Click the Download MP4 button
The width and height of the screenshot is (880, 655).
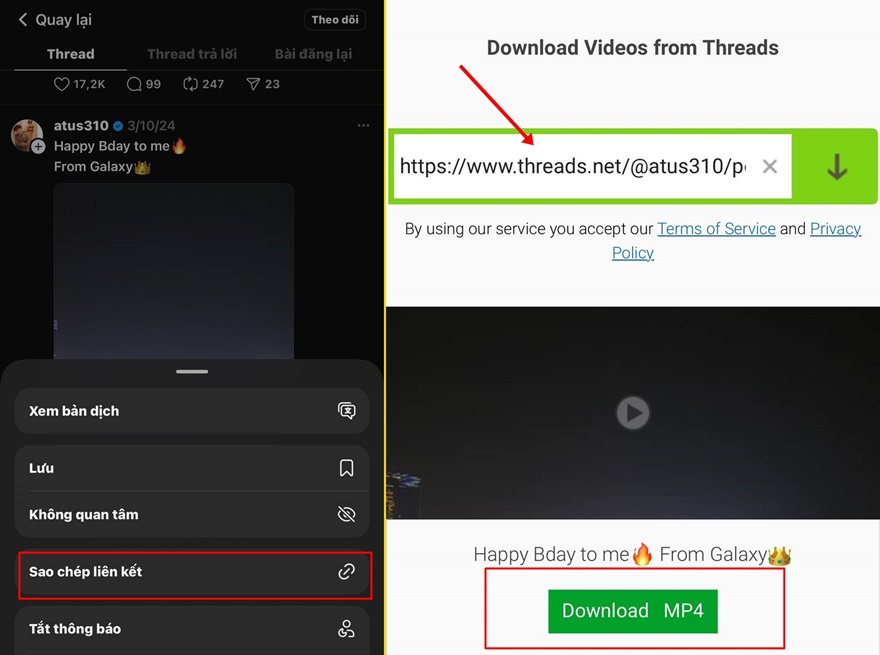click(632, 610)
